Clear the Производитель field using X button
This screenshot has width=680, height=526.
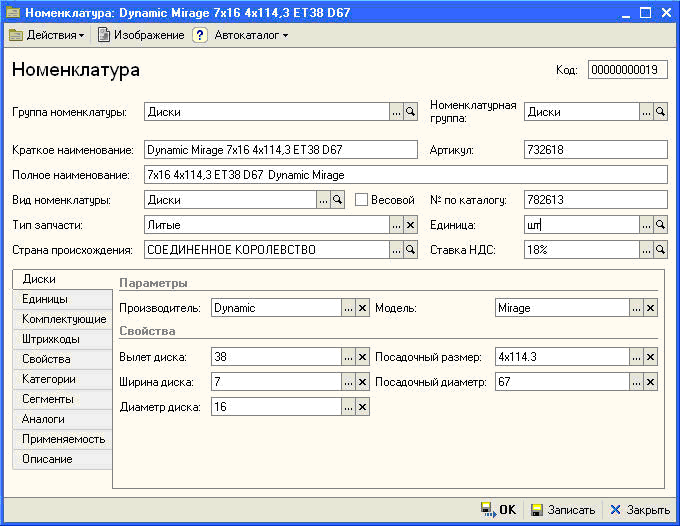coord(363,308)
